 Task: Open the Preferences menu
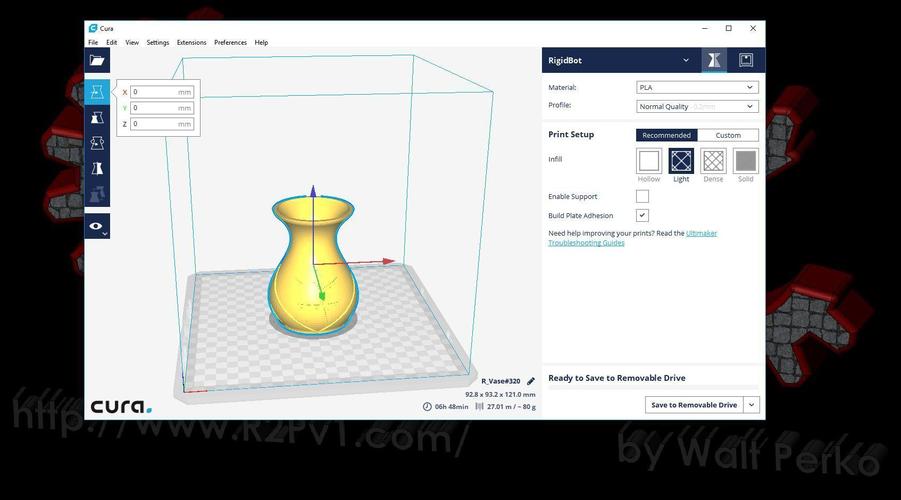click(x=230, y=43)
